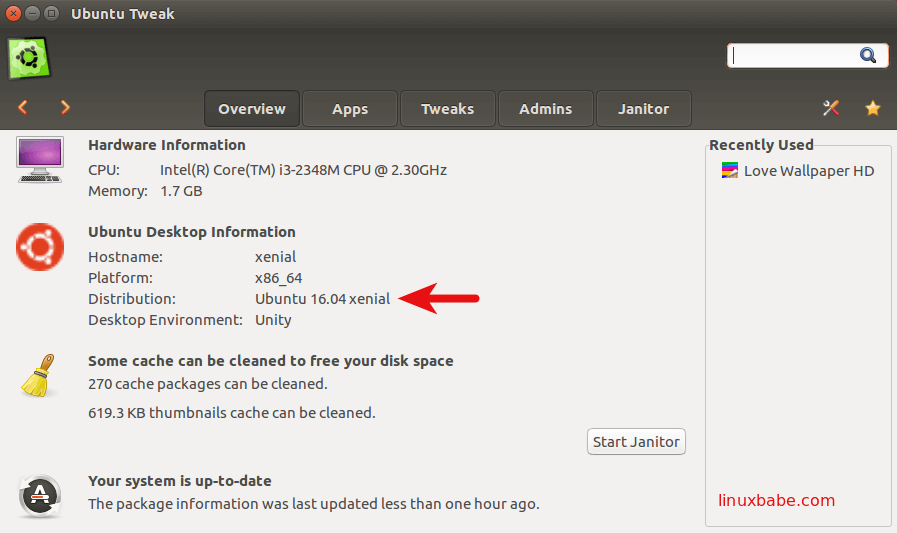Click the Ubuntu Tweak logo icon

point(30,58)
